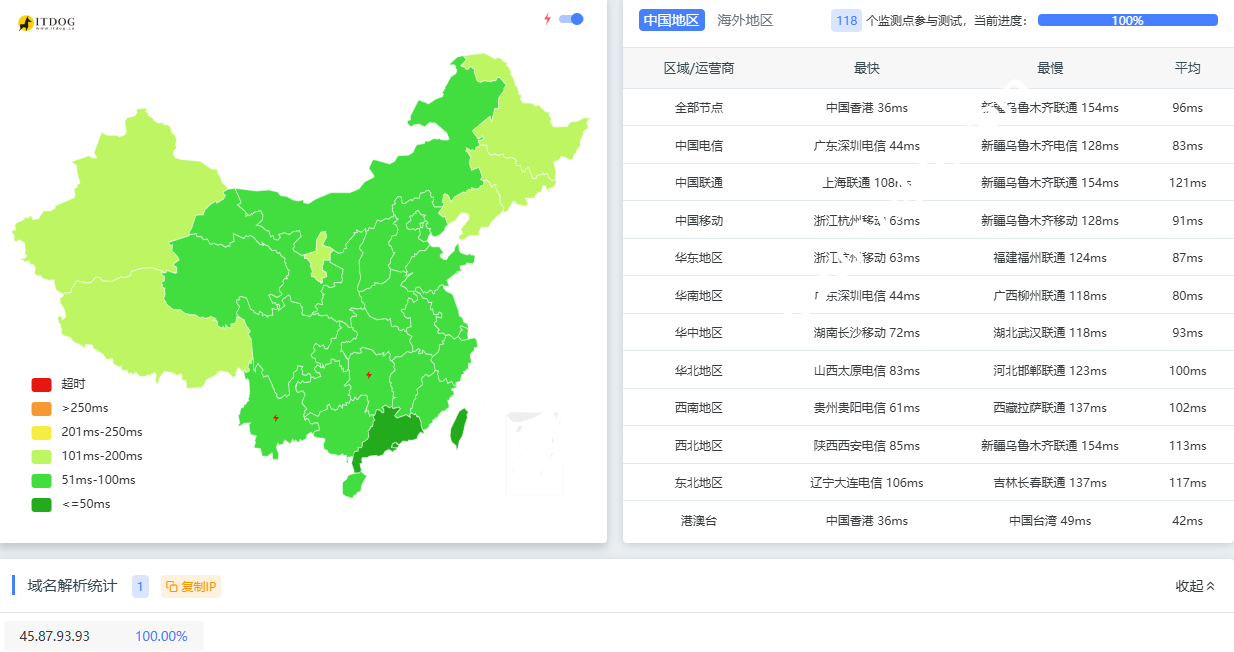
Task: Select the 西北地区 row label
Action: click(699, 445)
